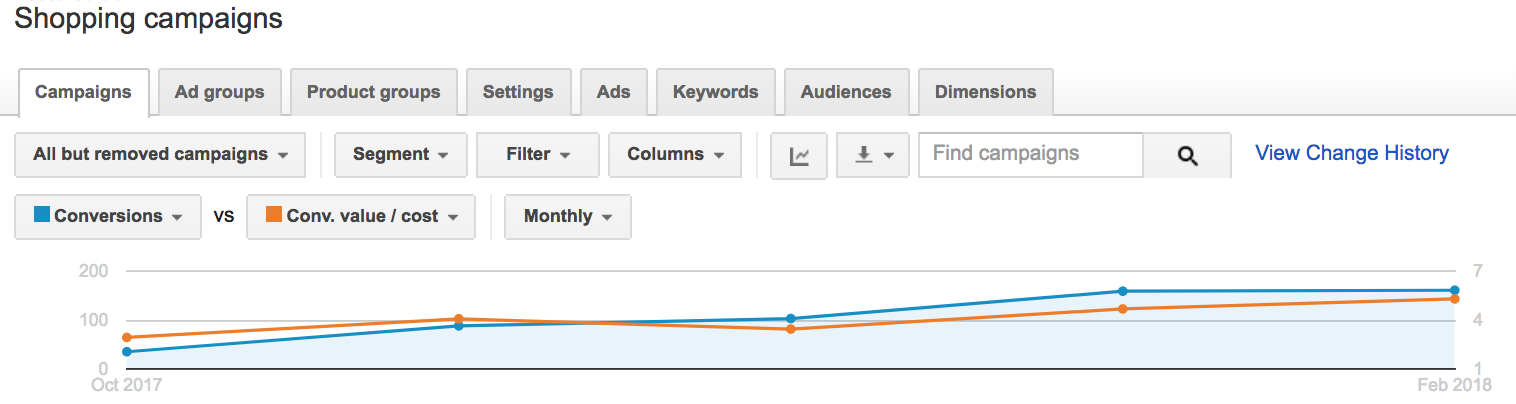
Task: Expand the All but removed campaigns dropdown
Action: (160, 155)
